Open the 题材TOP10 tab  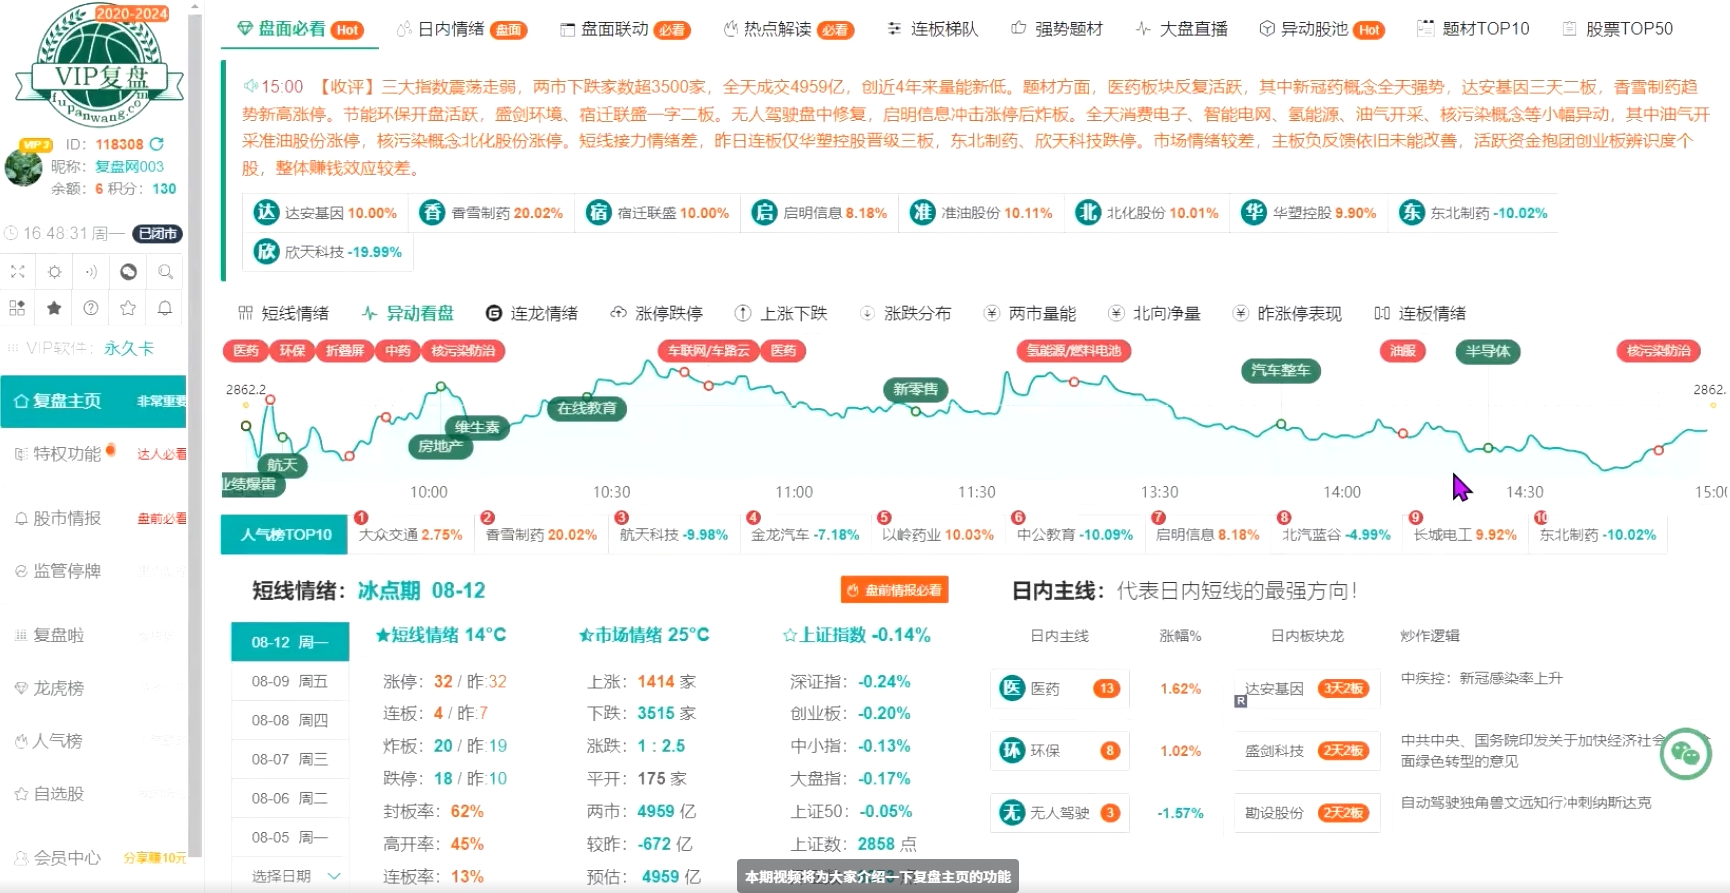point(1473,29)
